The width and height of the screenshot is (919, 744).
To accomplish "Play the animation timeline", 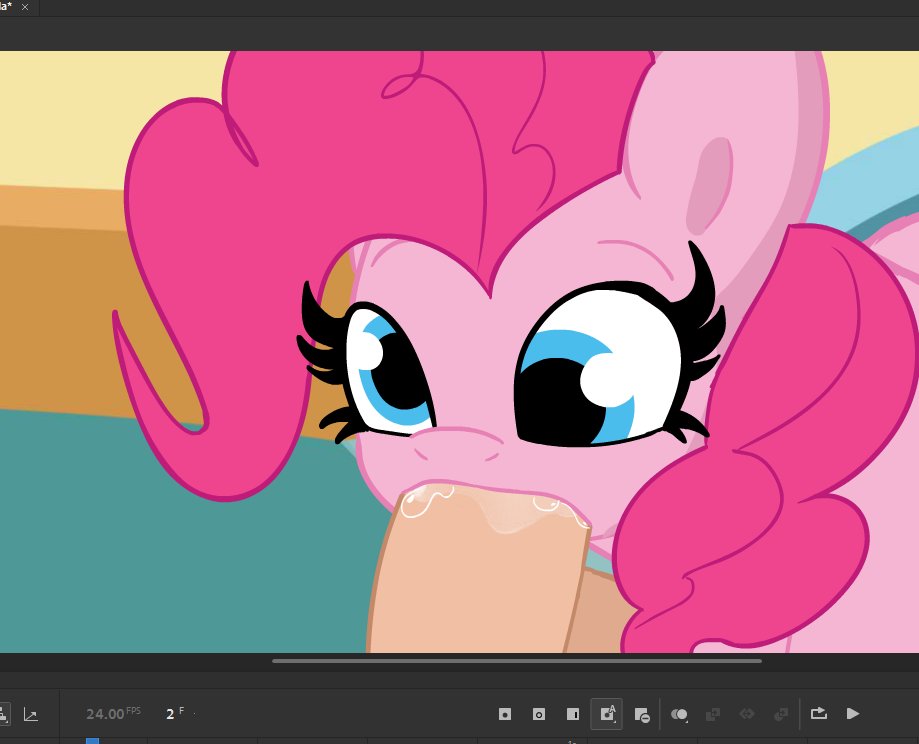I will (x=853, y=714).
